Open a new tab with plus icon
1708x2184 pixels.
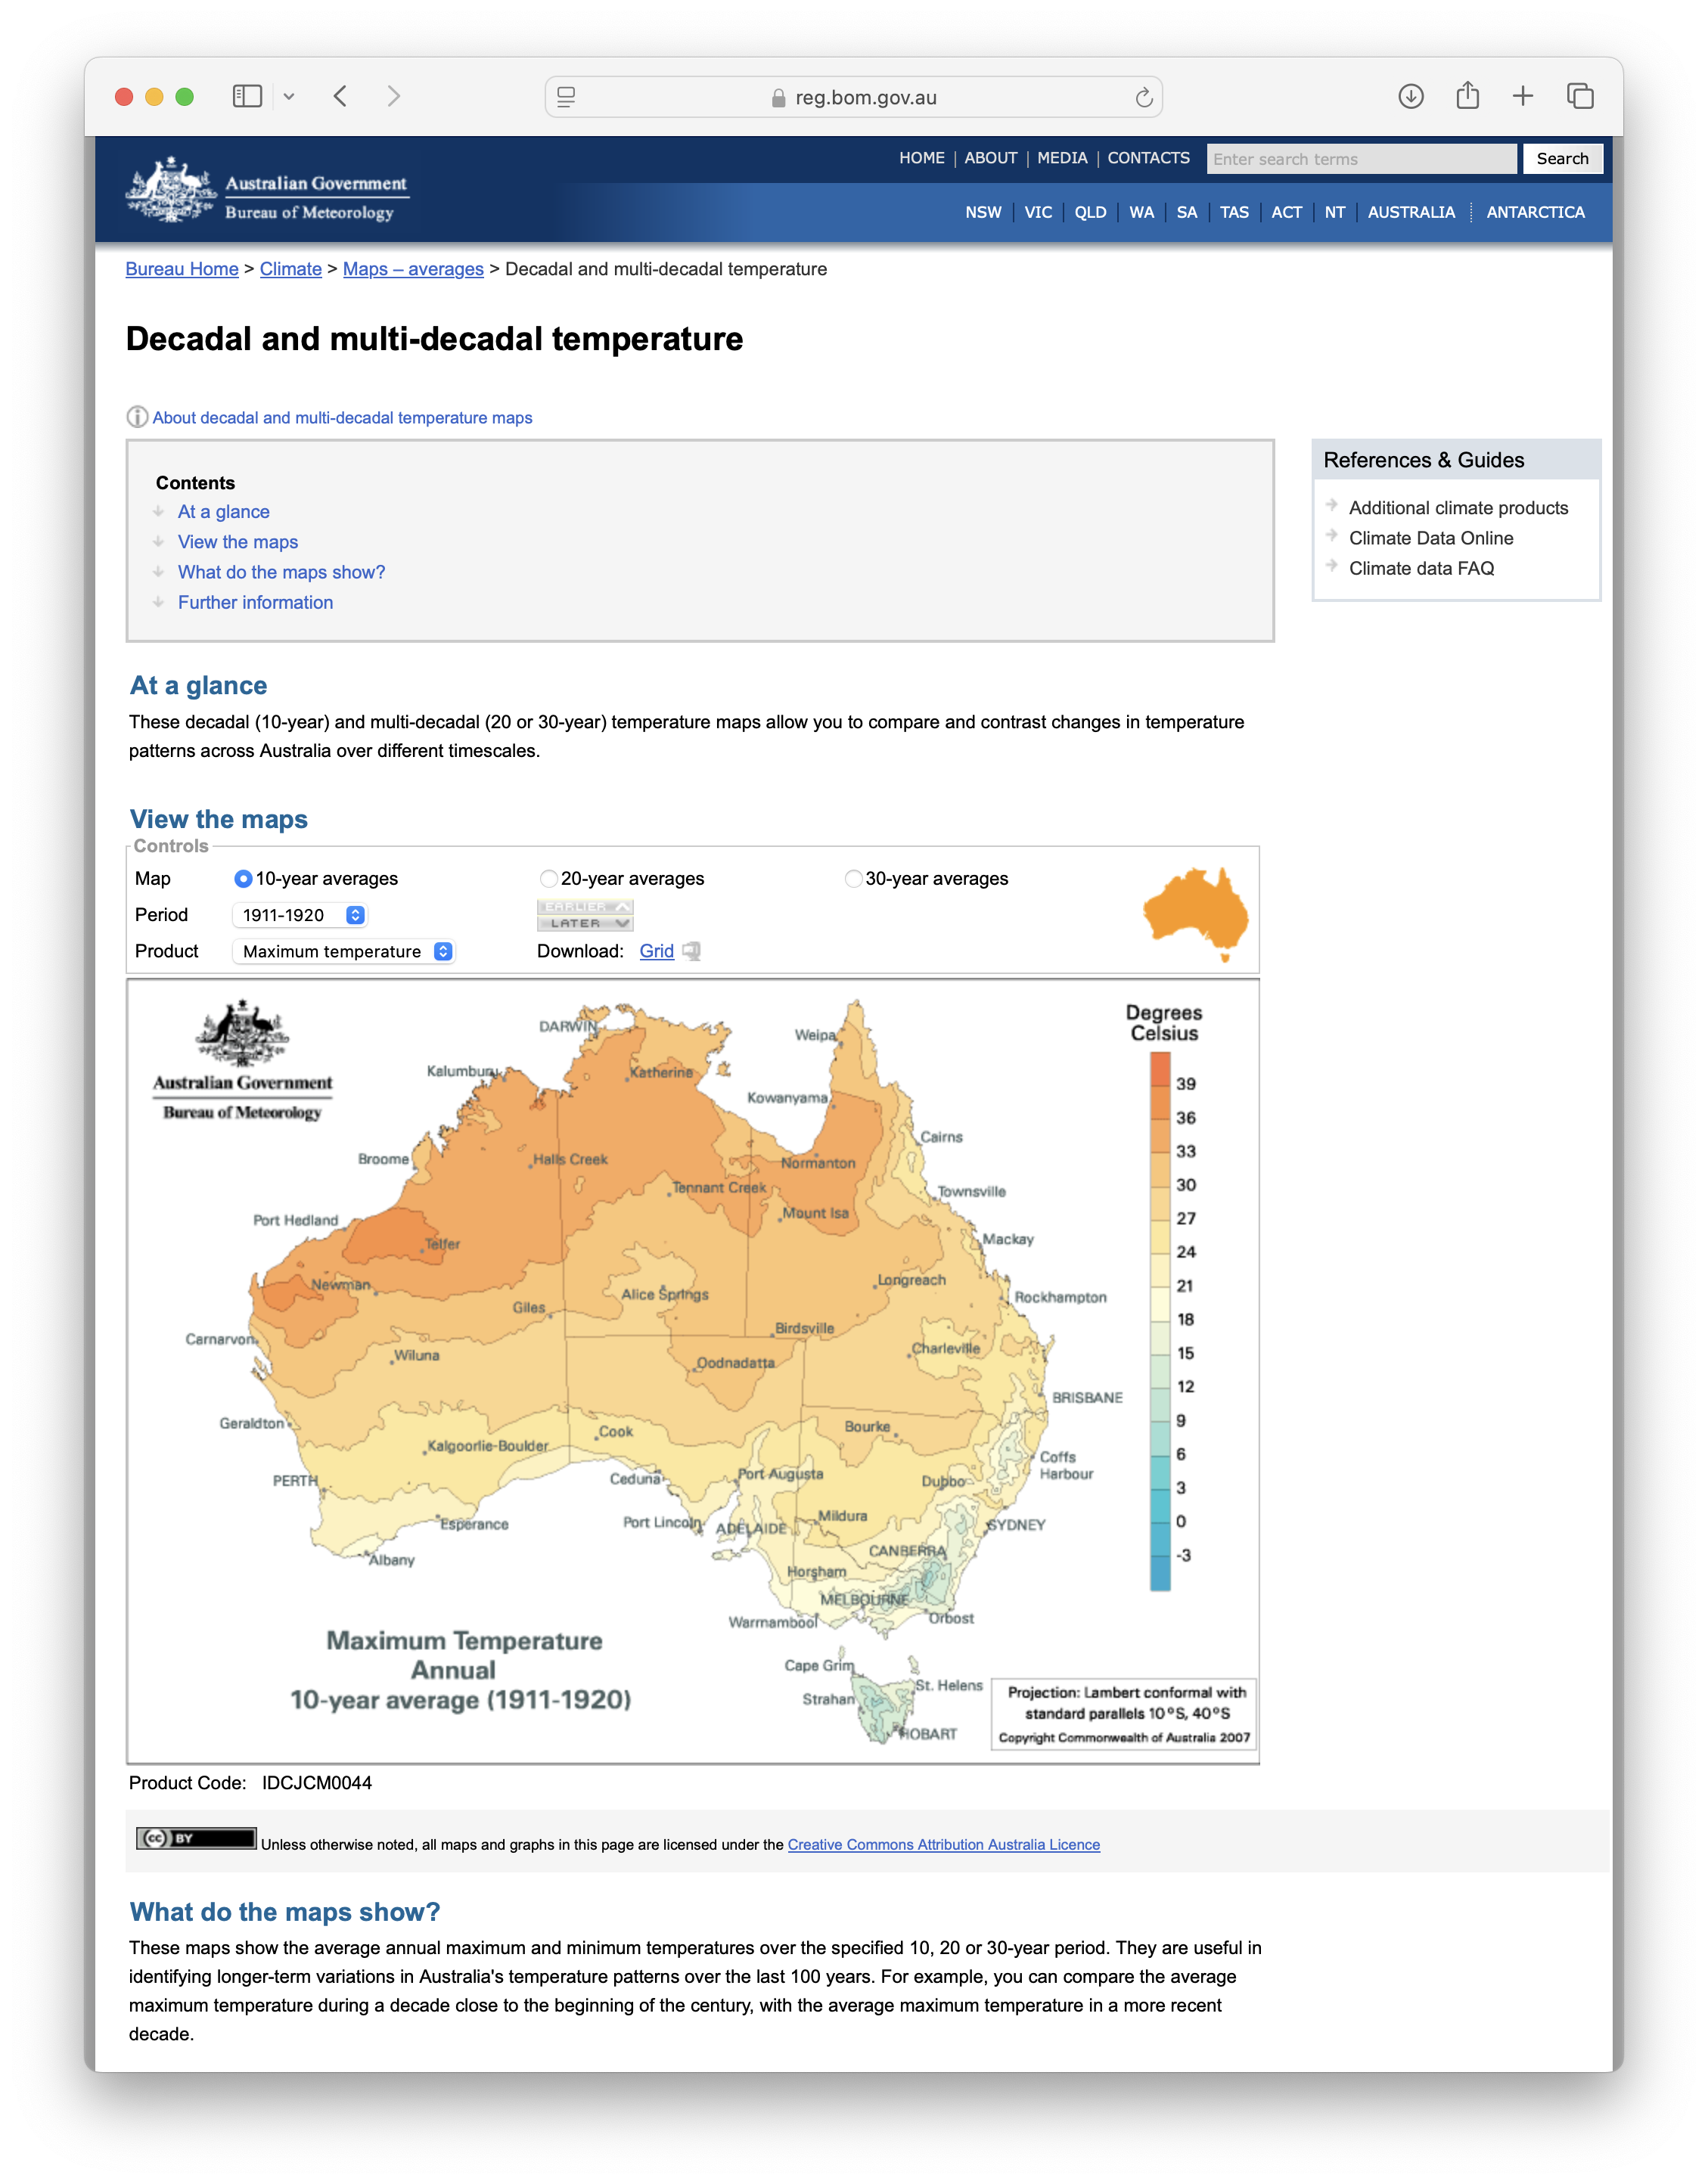click(x=1522, y=96)
